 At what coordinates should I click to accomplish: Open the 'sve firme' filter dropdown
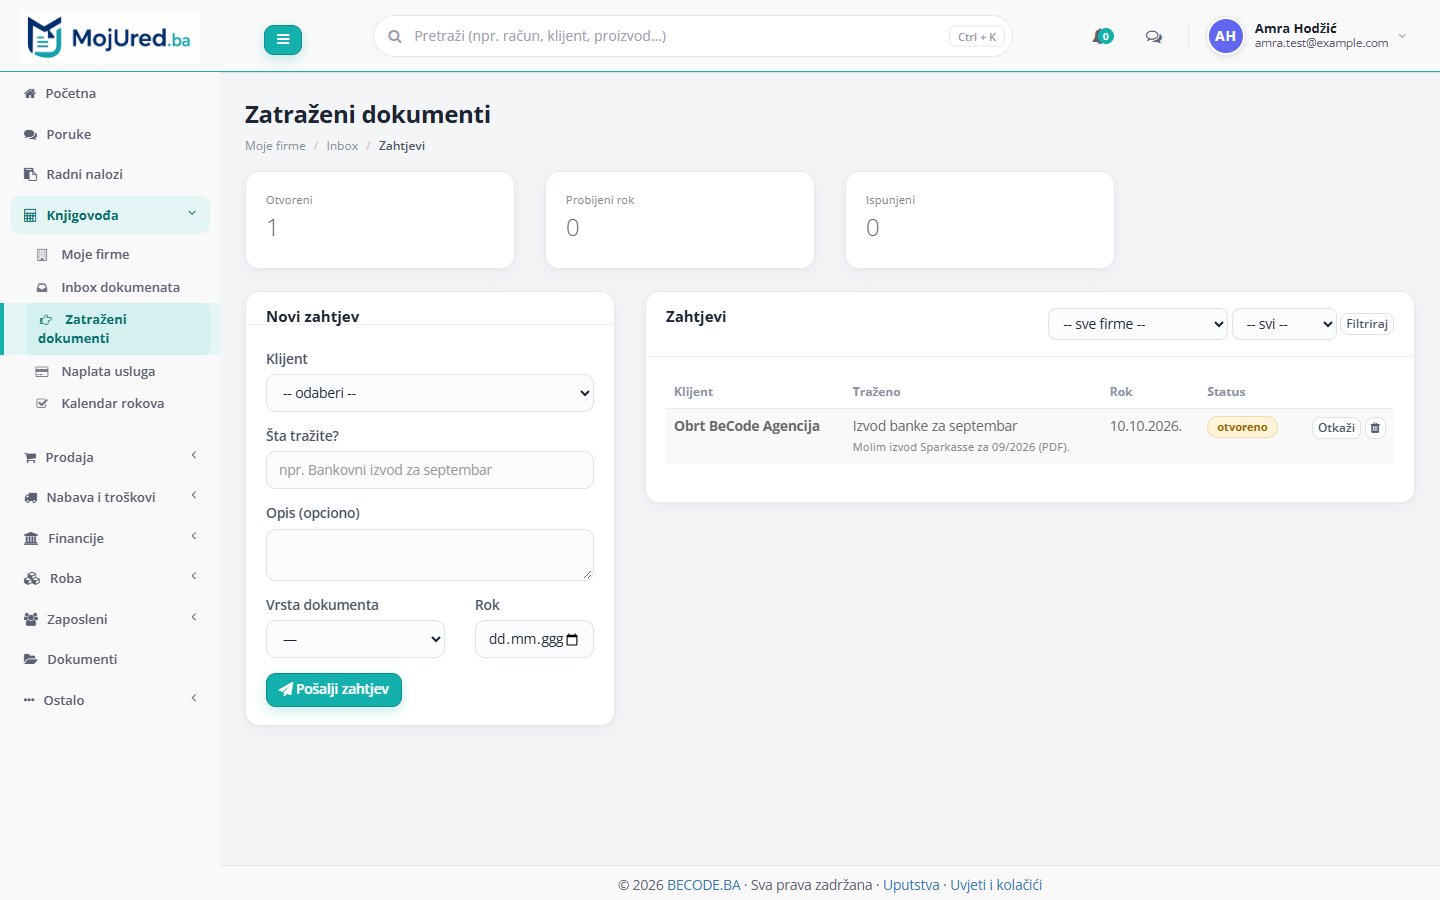click(1138, 324)
